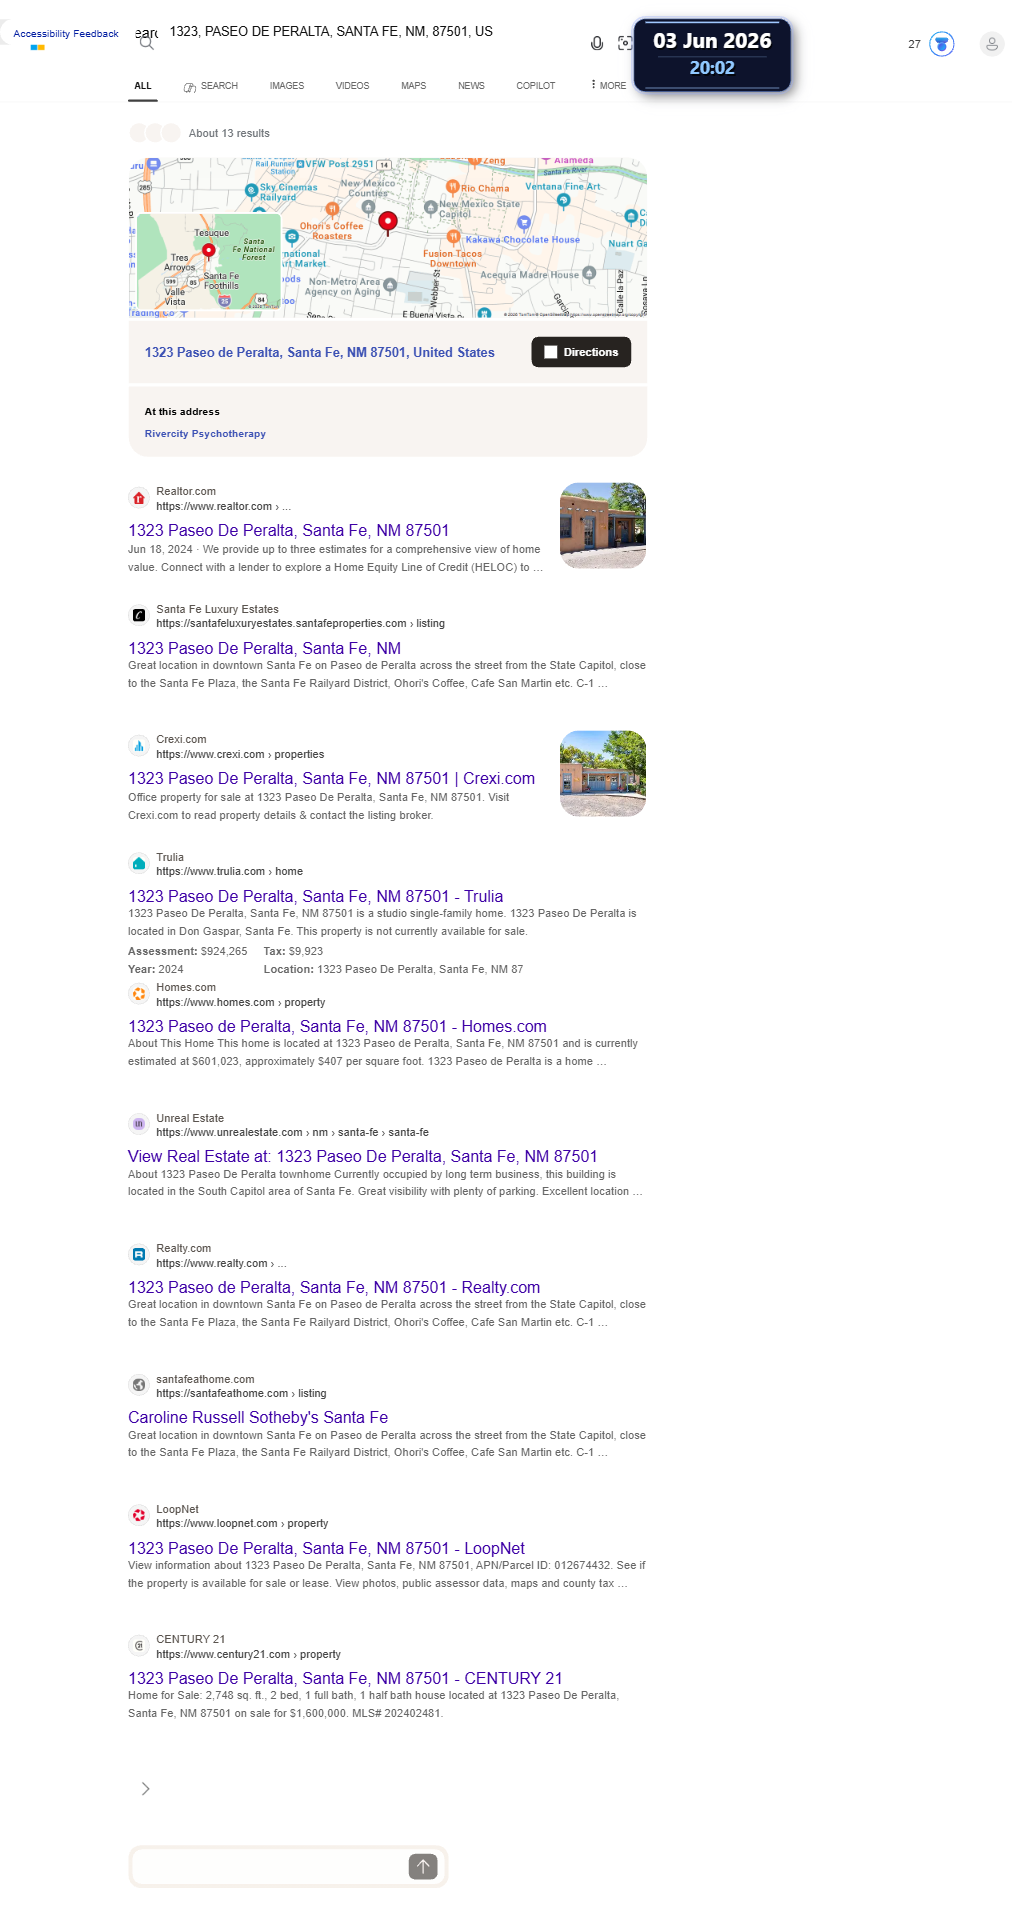1012x1921 pixels.
Task: Switch to the VIDEOS tab
Action: pyautogui.click(x=352, y=86)
